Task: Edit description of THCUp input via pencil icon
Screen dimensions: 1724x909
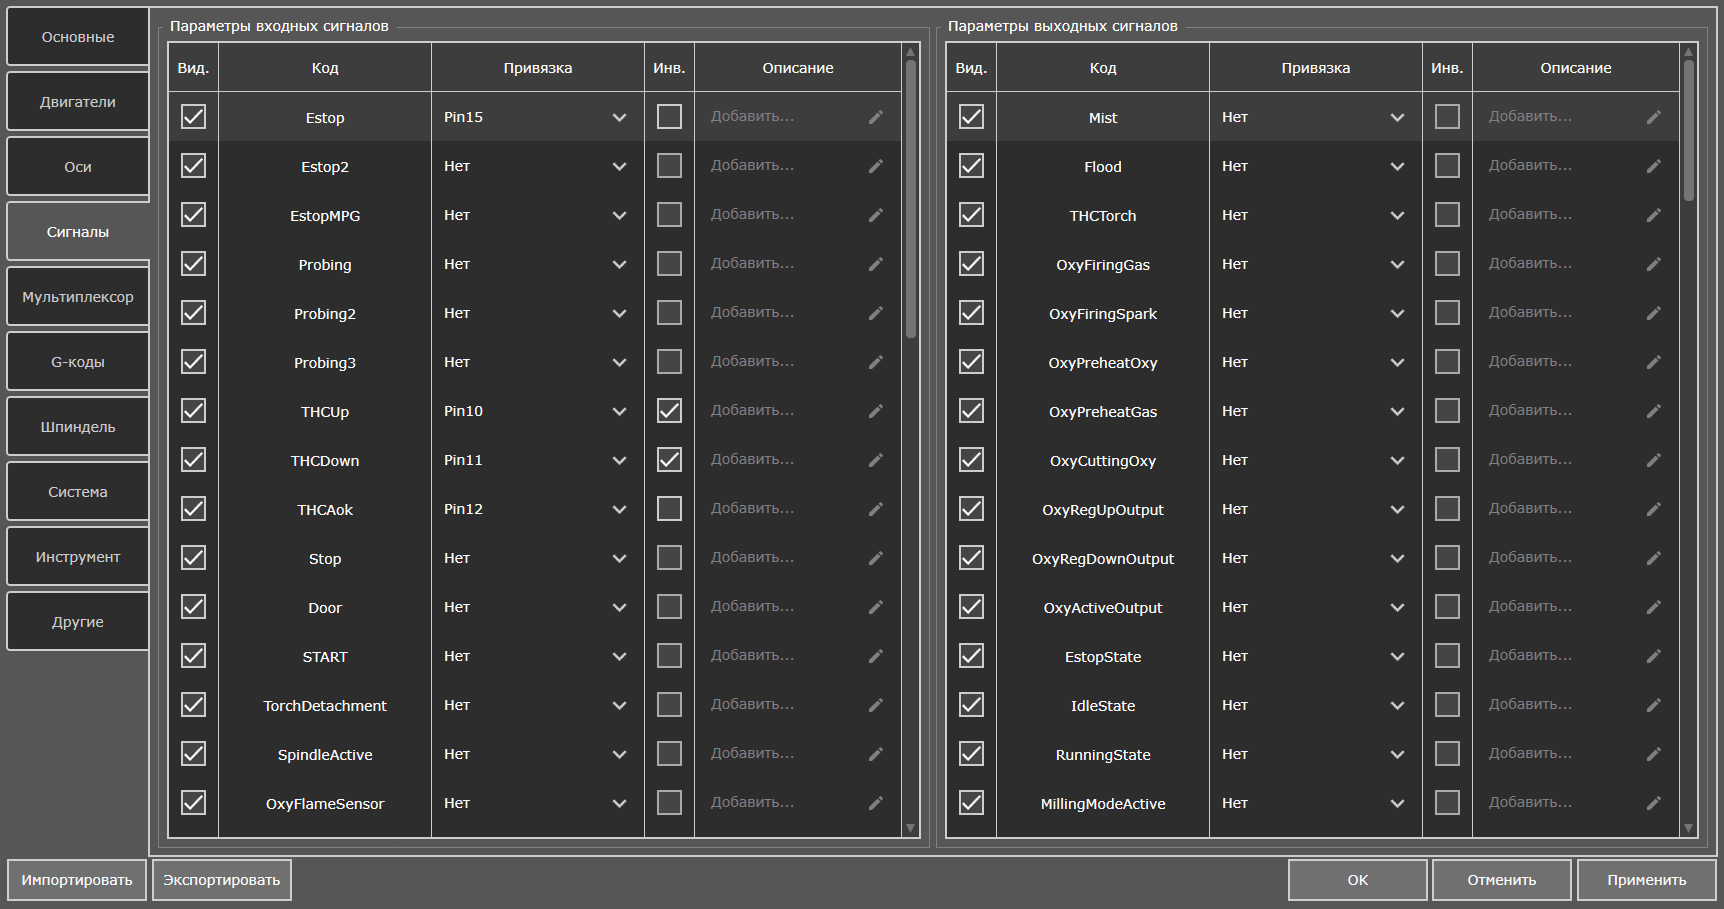Action: [875, 411]
